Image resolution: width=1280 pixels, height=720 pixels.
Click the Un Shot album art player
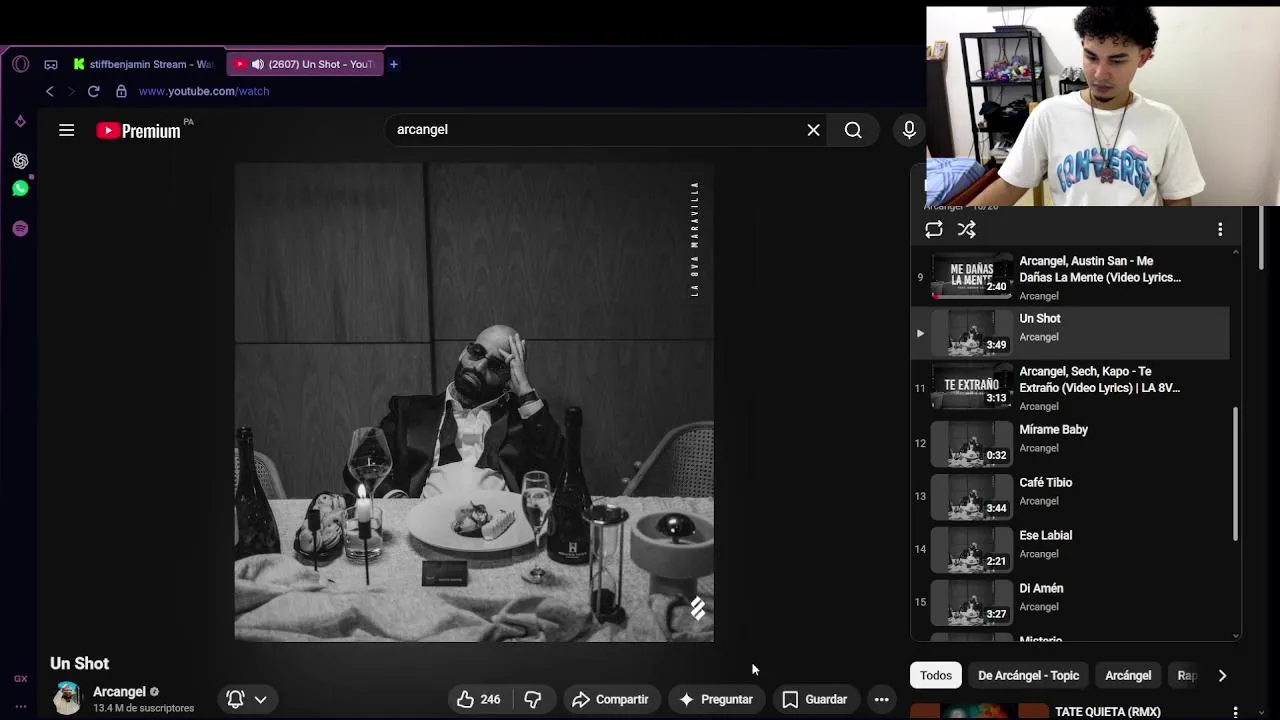click(474, 403)
